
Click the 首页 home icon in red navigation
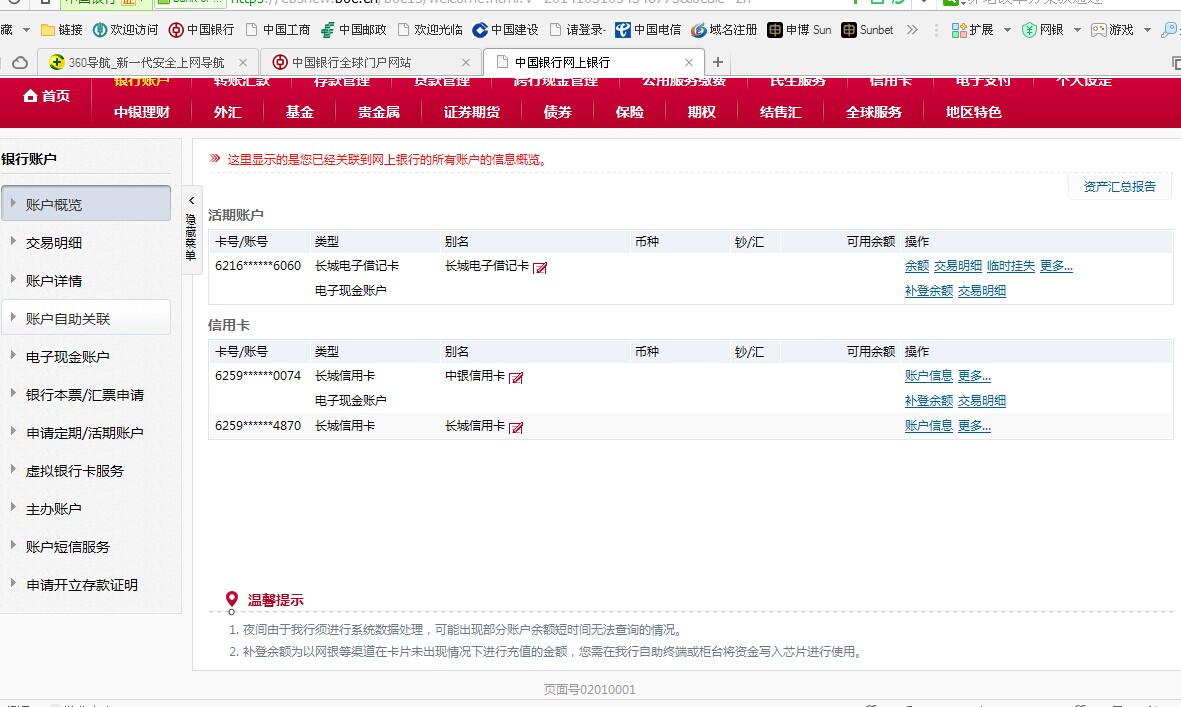click(x=31, y=96)
